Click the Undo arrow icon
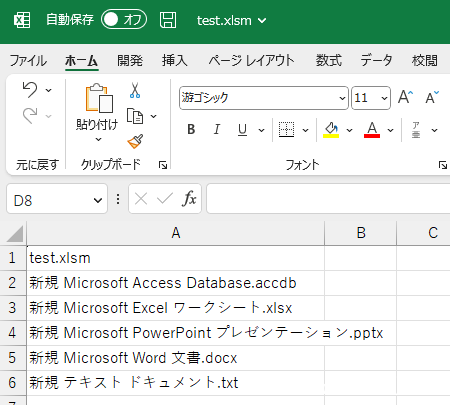 point(30,90)
